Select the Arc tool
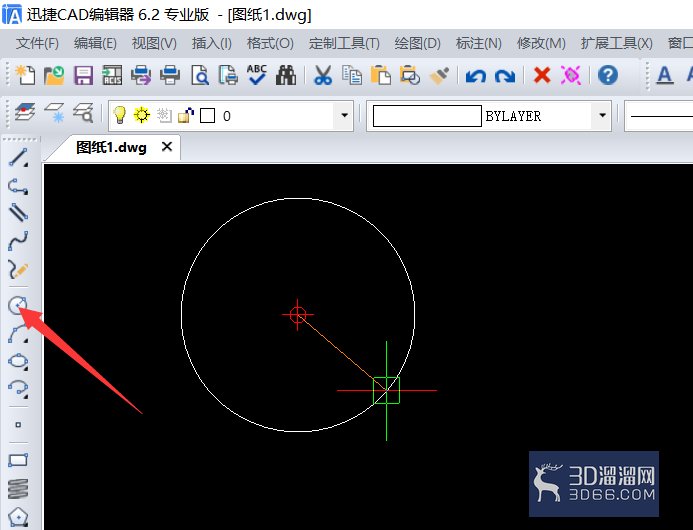This screenshot has height=530, width=693. (x=18, y=334)
